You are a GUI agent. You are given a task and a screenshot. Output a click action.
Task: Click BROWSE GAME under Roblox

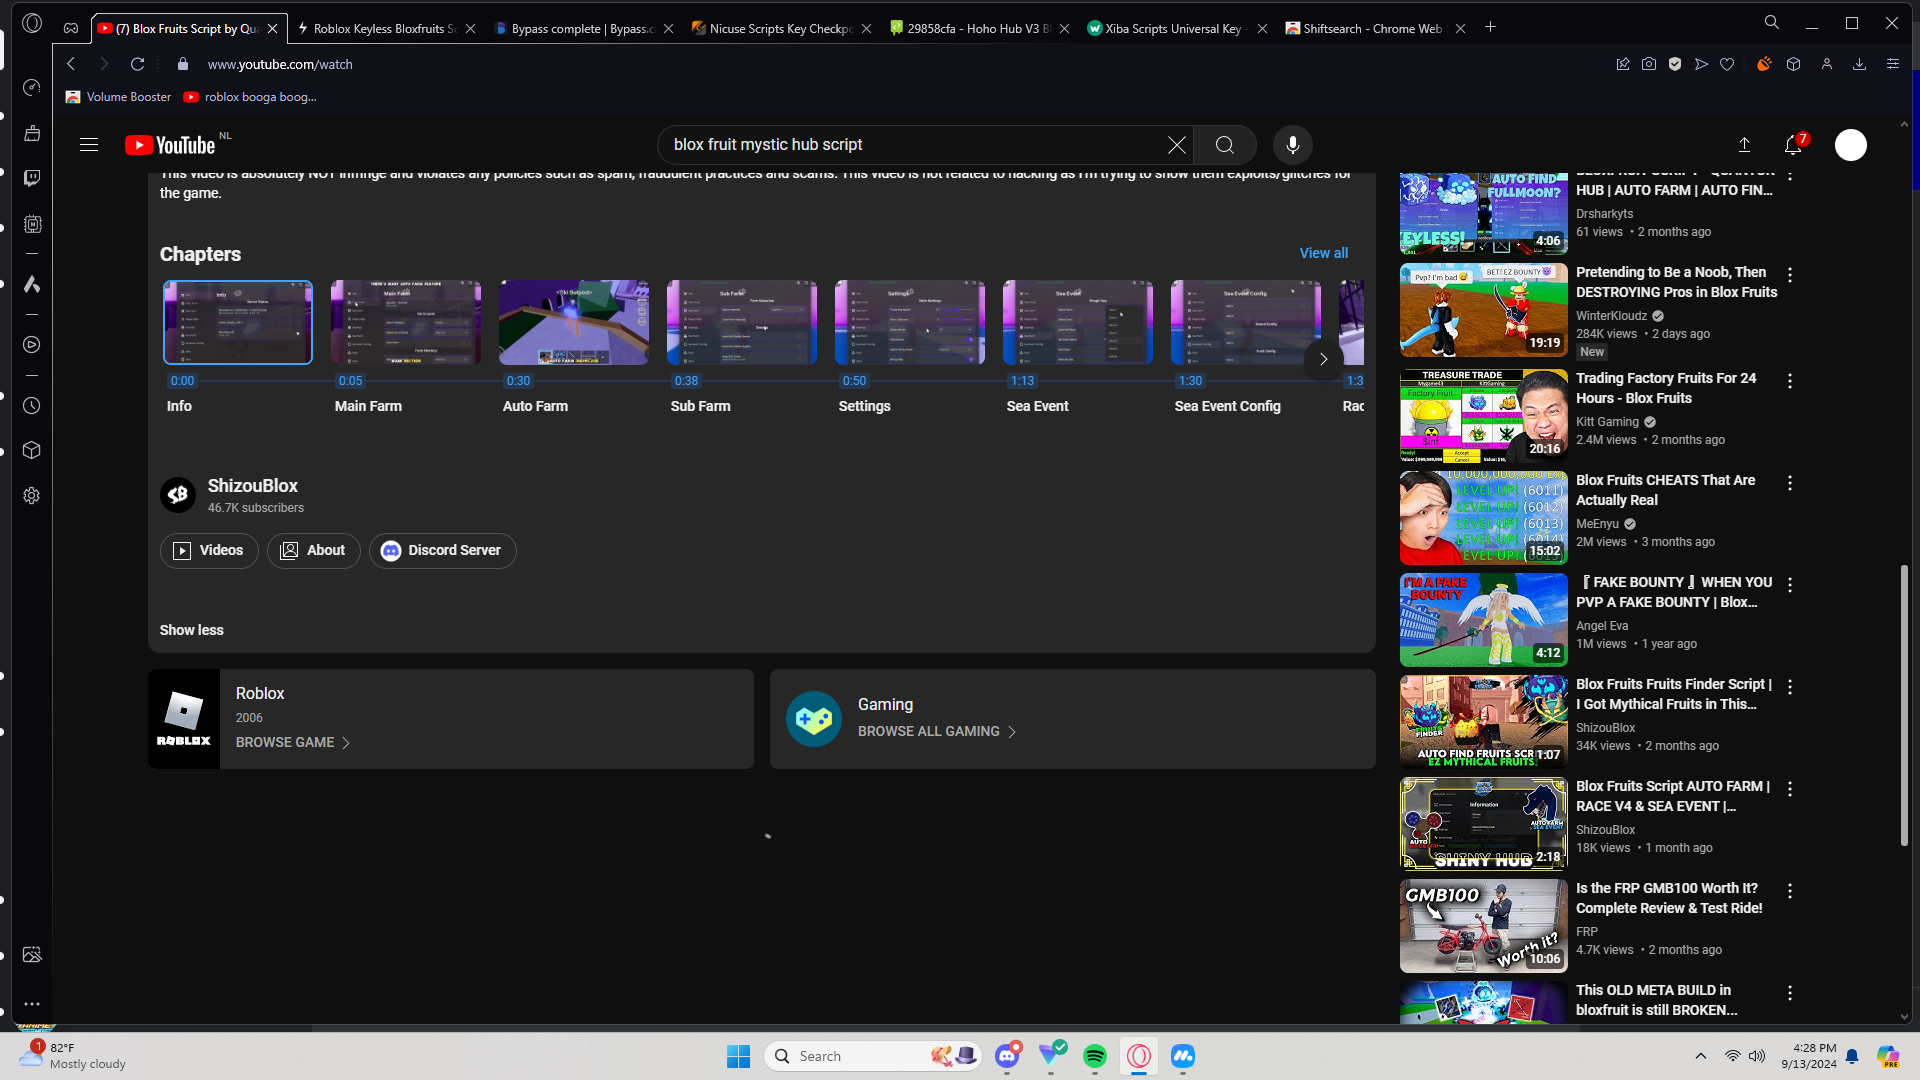click(293, 743)
